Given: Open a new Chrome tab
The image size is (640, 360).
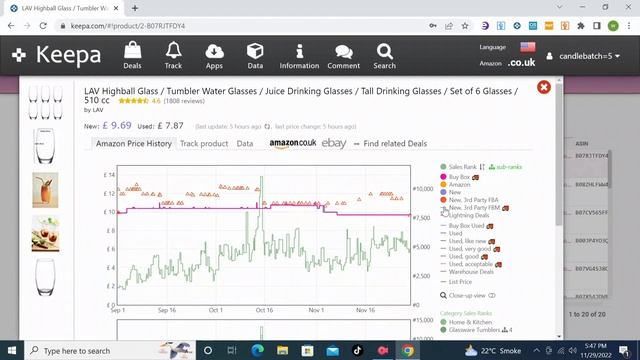Looking at the screenshot, I should coord(135,8).
